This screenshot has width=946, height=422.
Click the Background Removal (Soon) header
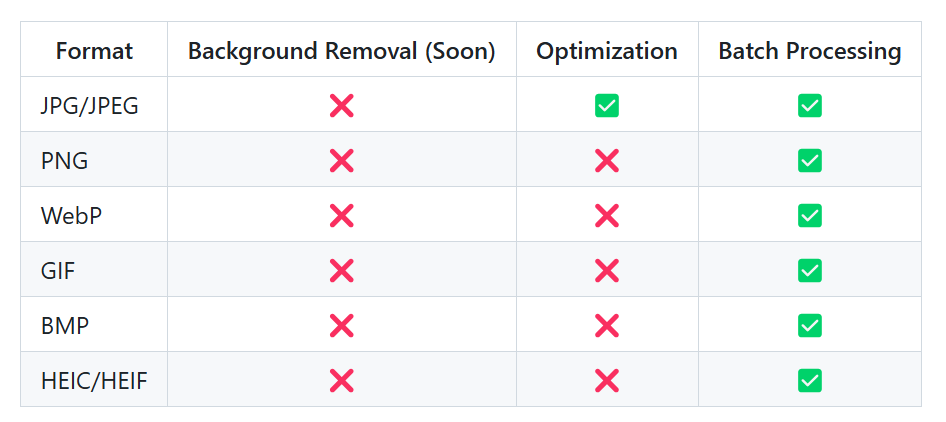(x=341, y=51)
